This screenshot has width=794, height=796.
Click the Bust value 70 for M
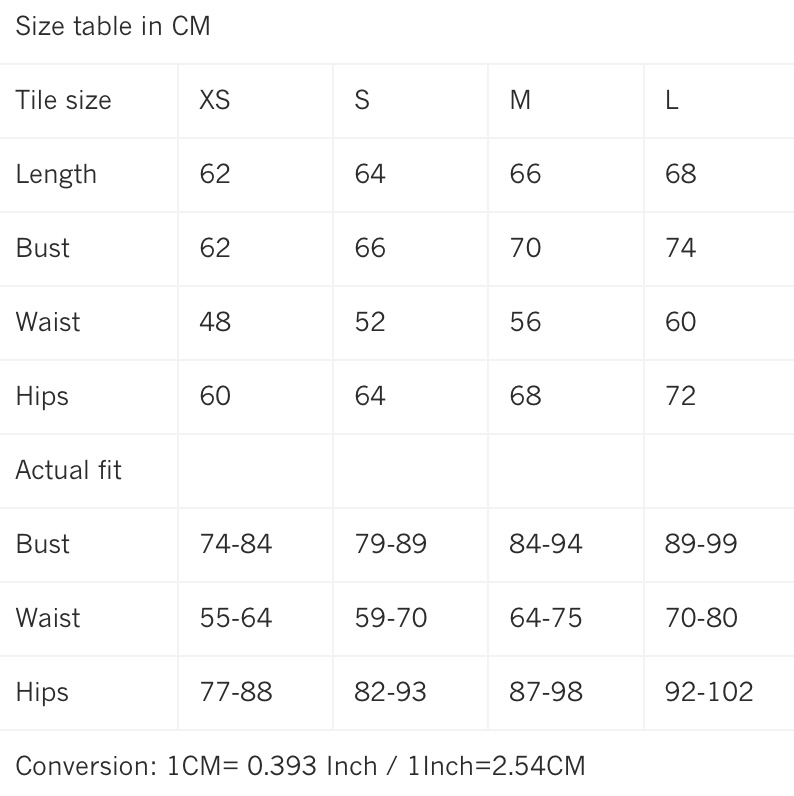(525, 248)
